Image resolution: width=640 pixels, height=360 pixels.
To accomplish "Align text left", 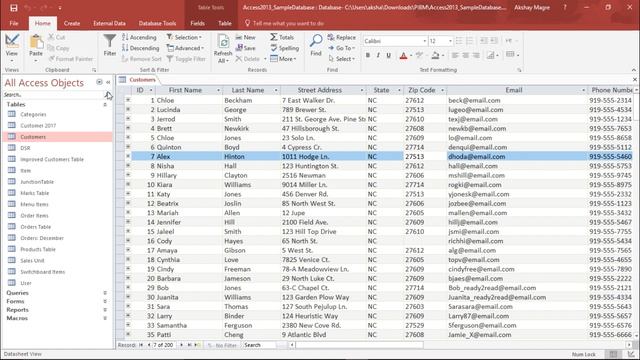I will point(455,55).
